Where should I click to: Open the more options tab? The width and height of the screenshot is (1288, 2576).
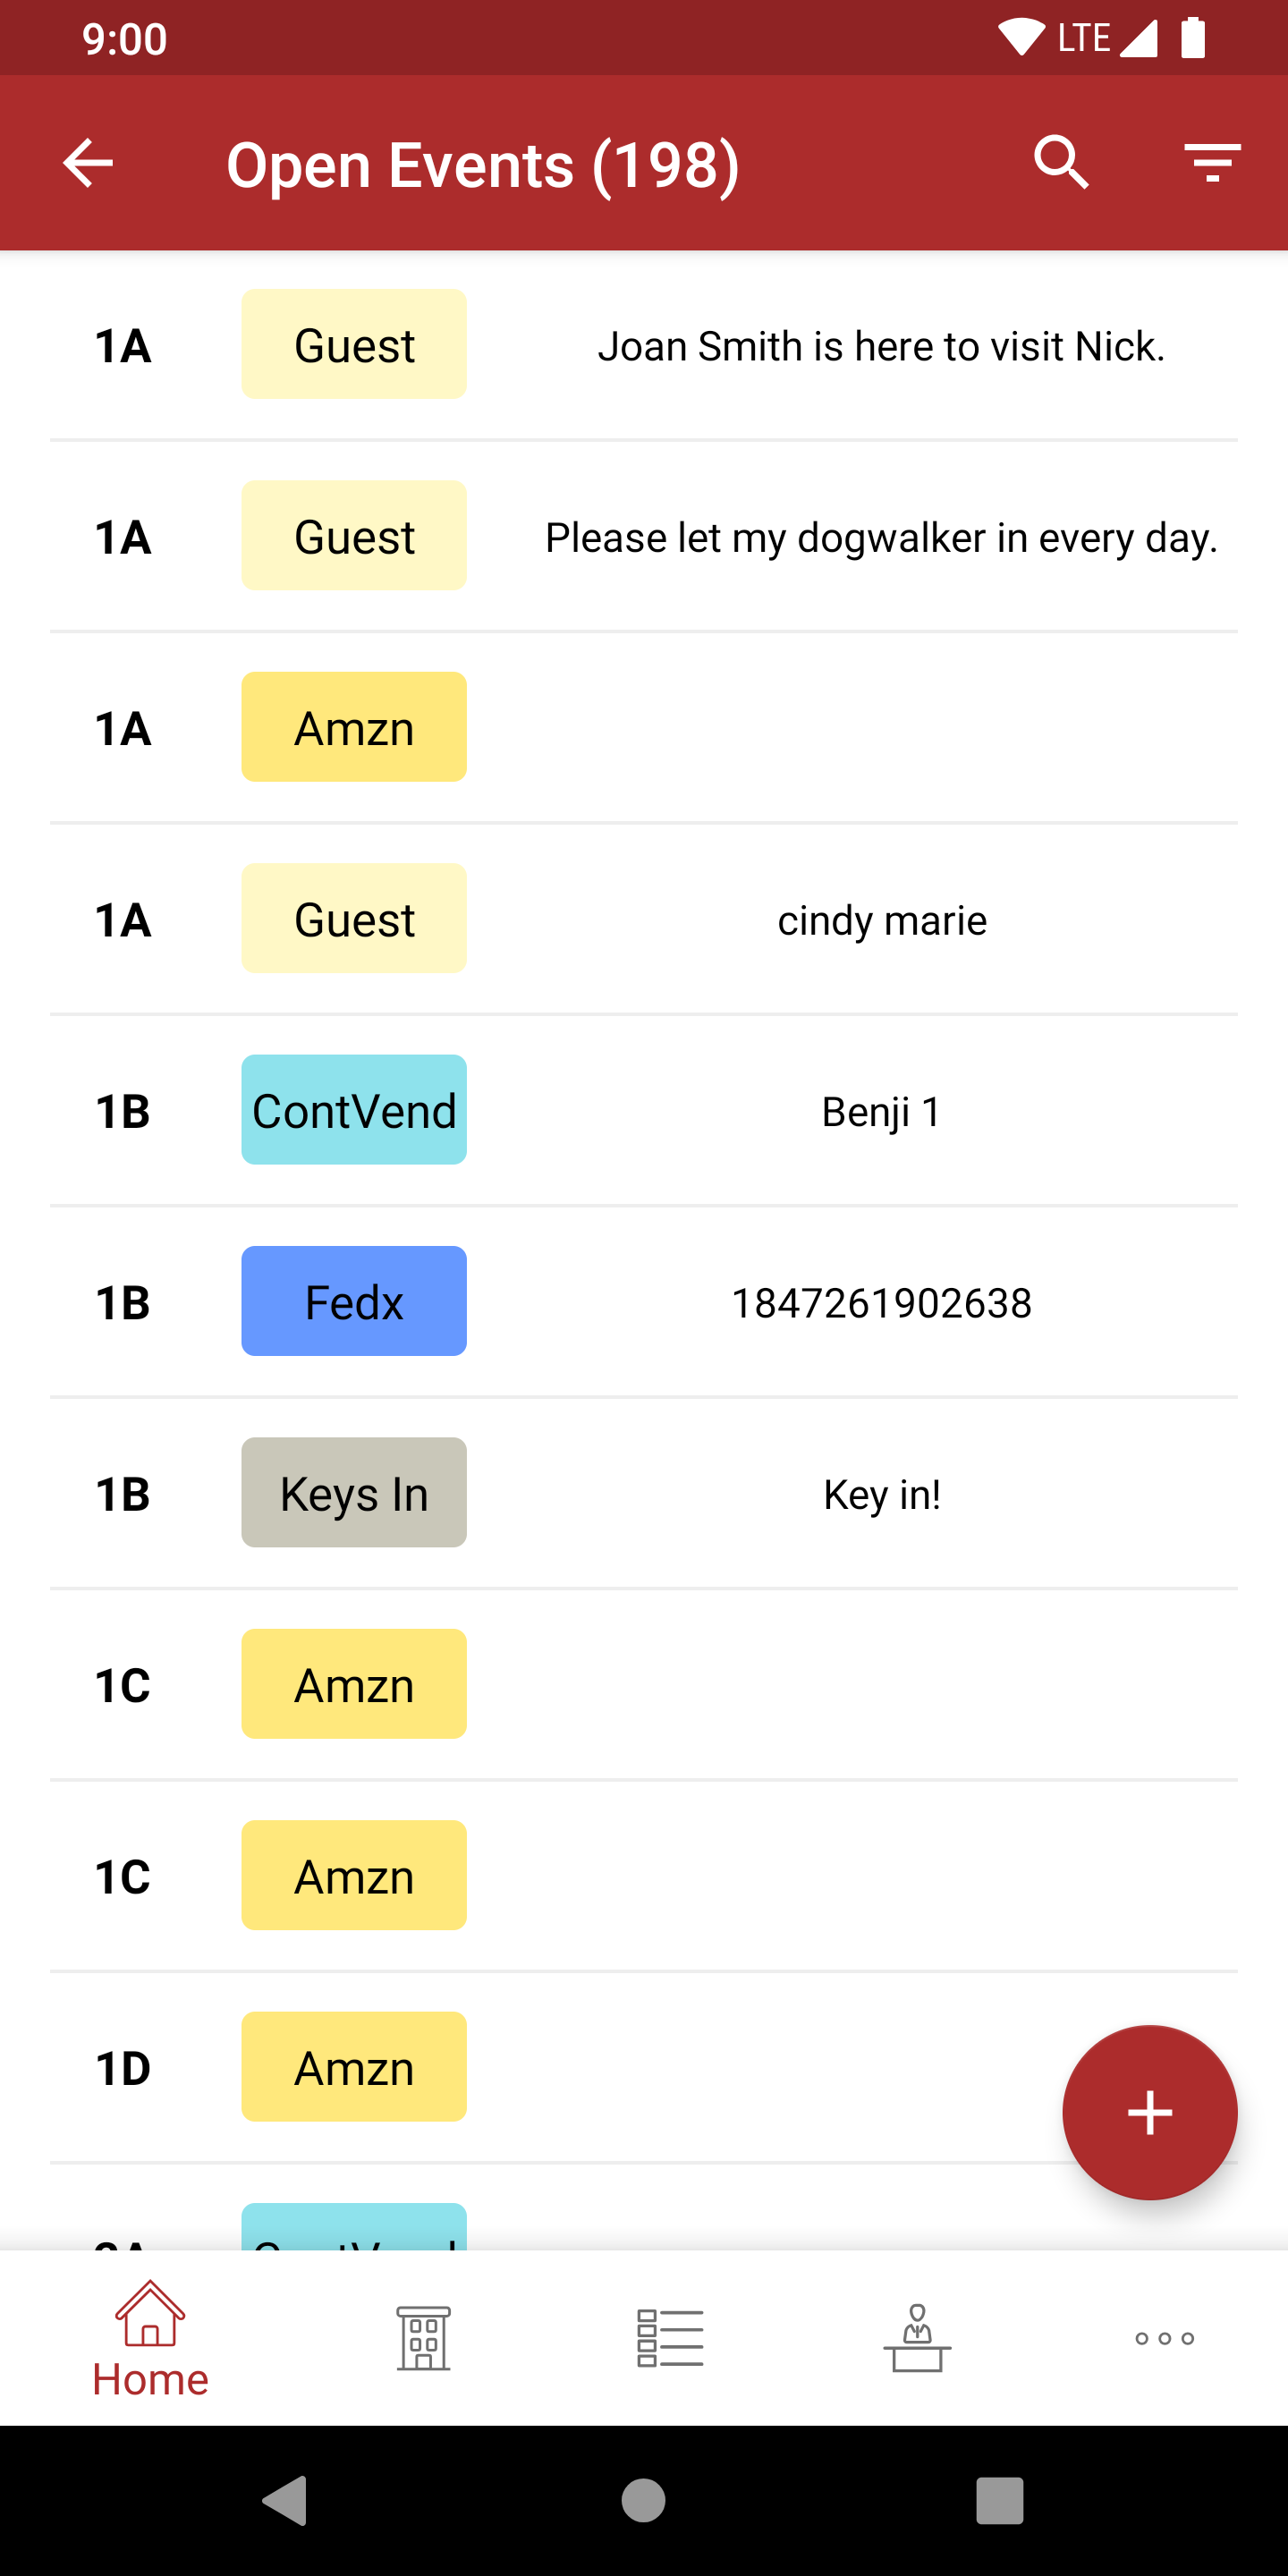pos(1164,2338)
